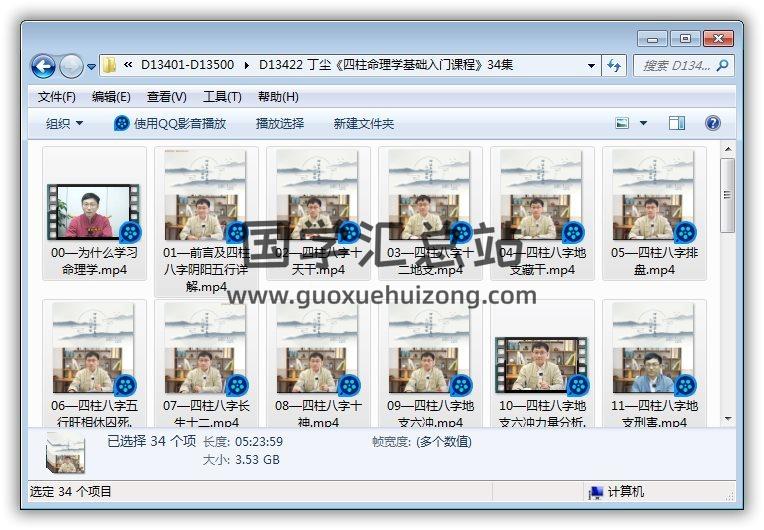Screen dimensions: 764x530
Task: Click the blue help question mark icon
Action: pos(712,123)
